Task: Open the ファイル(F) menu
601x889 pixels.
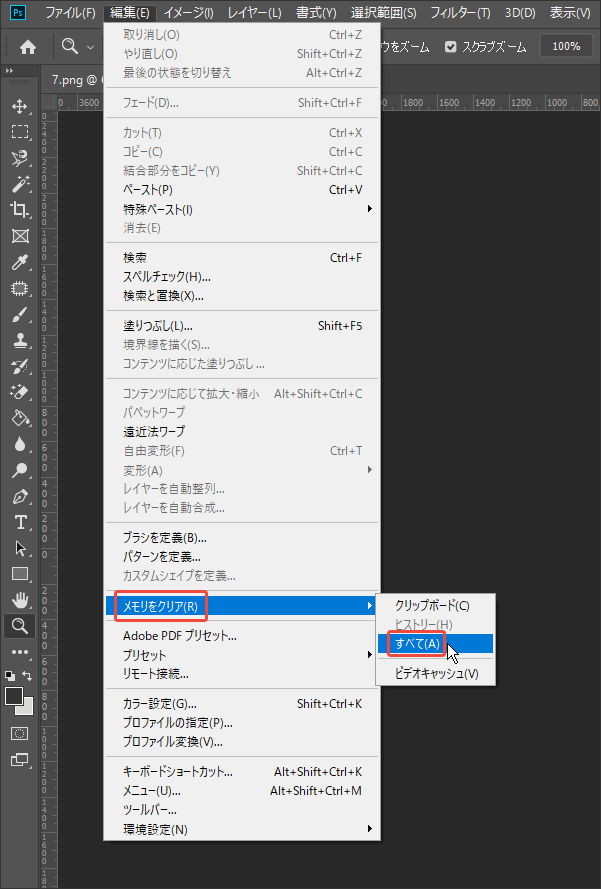Action: click(70, 12)
